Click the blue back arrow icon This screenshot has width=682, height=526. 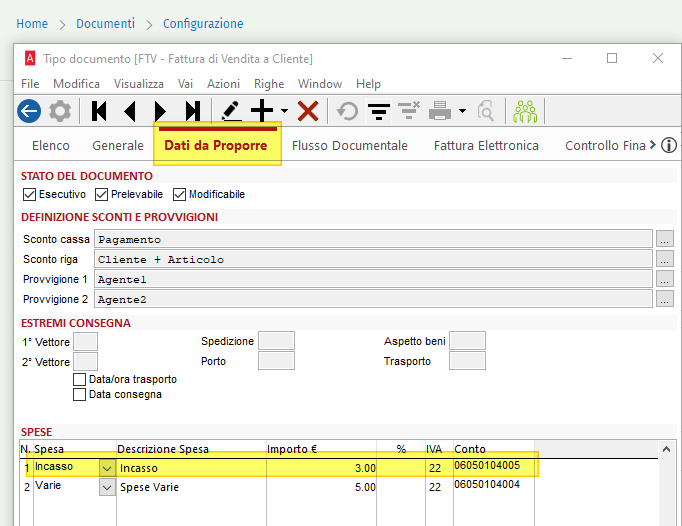[29, 111]
